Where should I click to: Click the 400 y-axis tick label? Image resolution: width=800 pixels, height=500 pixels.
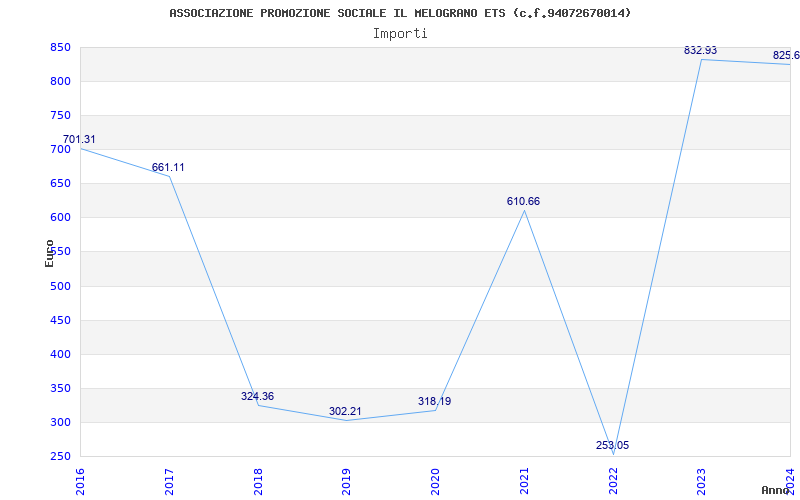click(60, 355)
